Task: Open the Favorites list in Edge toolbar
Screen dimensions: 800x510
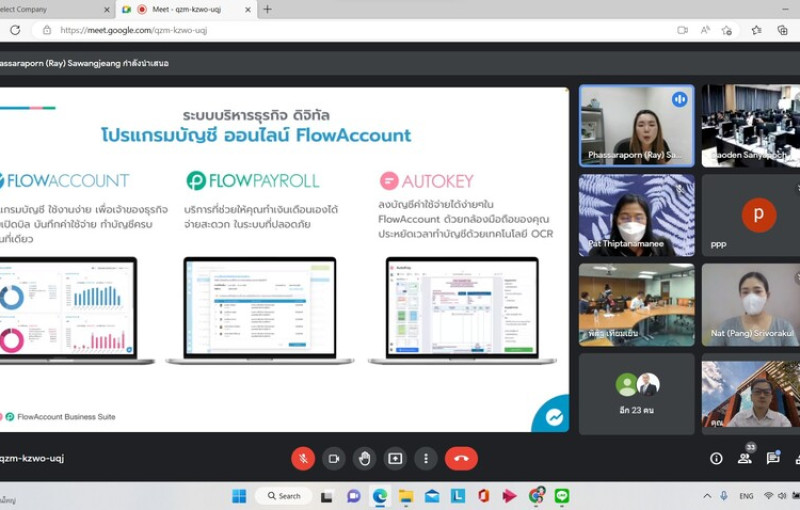Action: pos(757,30)
